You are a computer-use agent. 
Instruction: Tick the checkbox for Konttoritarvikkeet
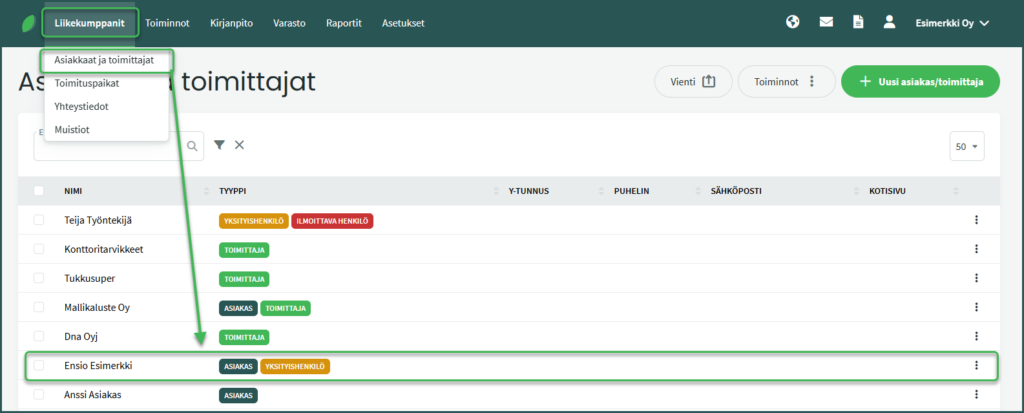click(x=39, y=249)
